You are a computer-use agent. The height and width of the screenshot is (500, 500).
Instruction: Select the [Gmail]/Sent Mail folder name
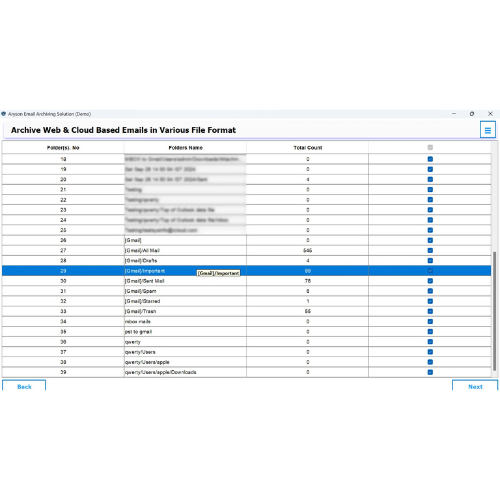pyautogui.click(x=145, y=281)
